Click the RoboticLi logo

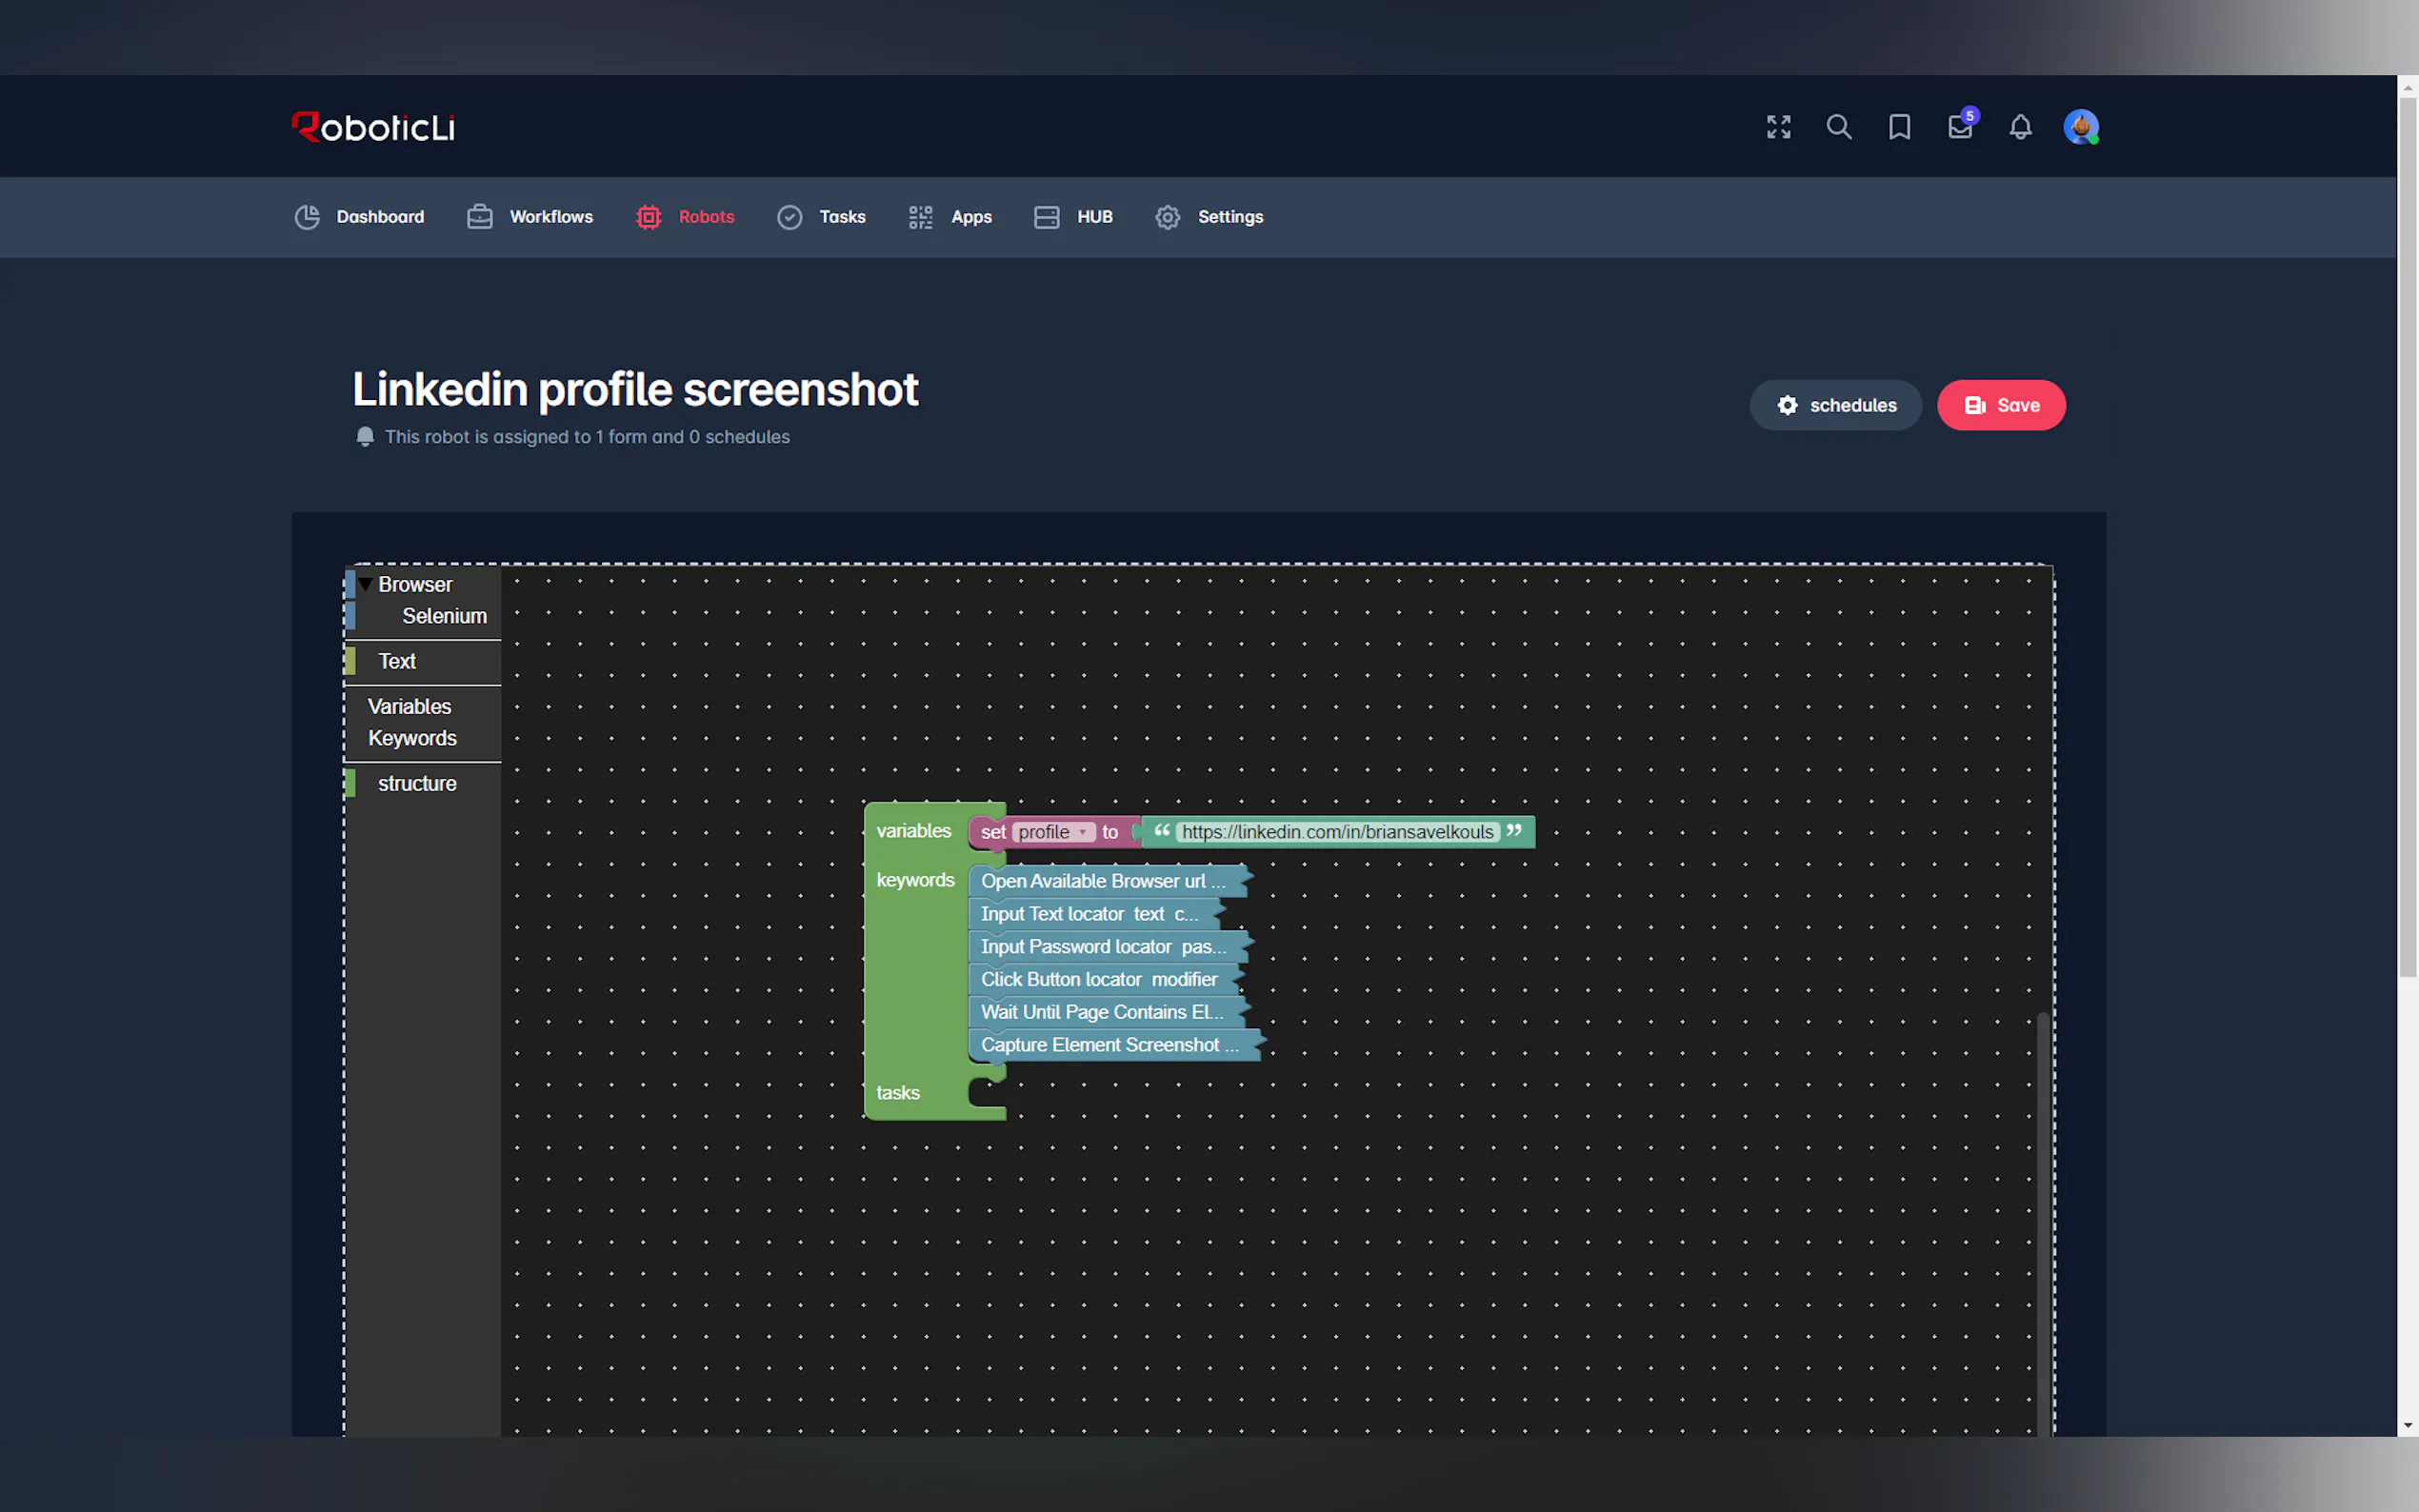coord(373,127)
